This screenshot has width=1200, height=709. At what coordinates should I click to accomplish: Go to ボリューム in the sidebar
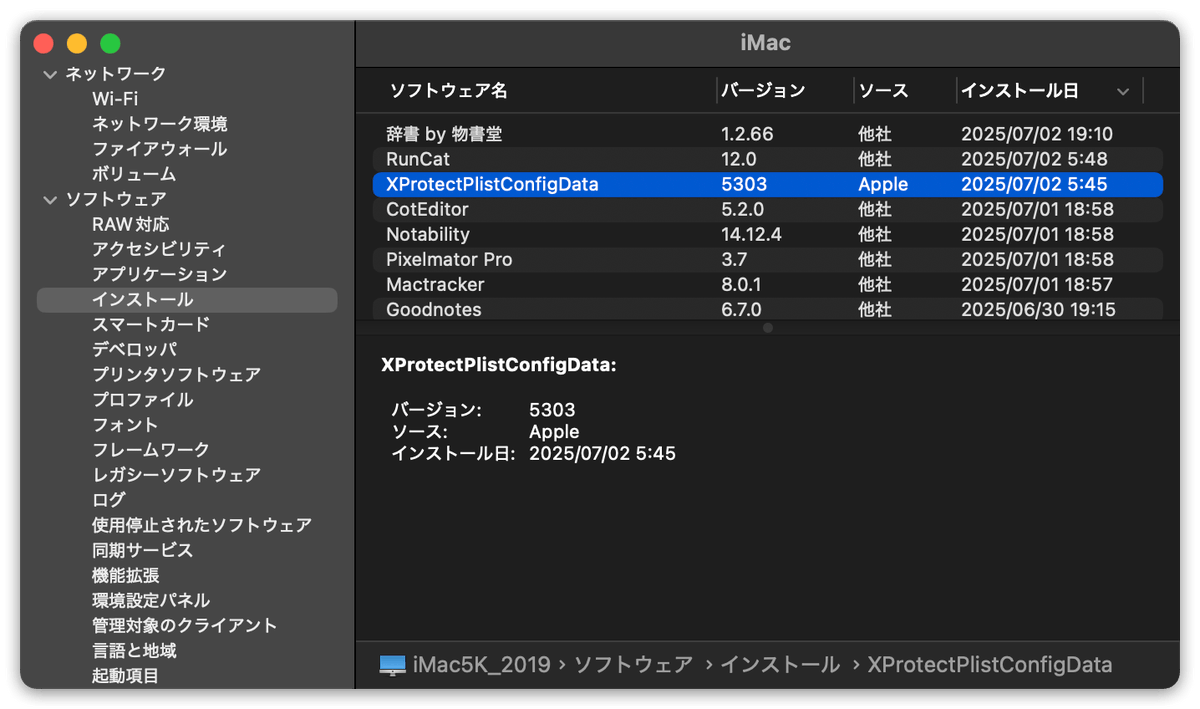(134, 174)
